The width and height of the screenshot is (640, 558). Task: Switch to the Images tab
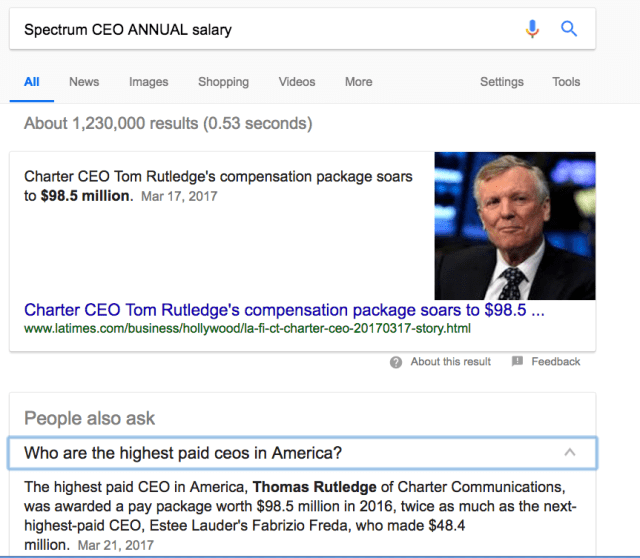[149, 82]
